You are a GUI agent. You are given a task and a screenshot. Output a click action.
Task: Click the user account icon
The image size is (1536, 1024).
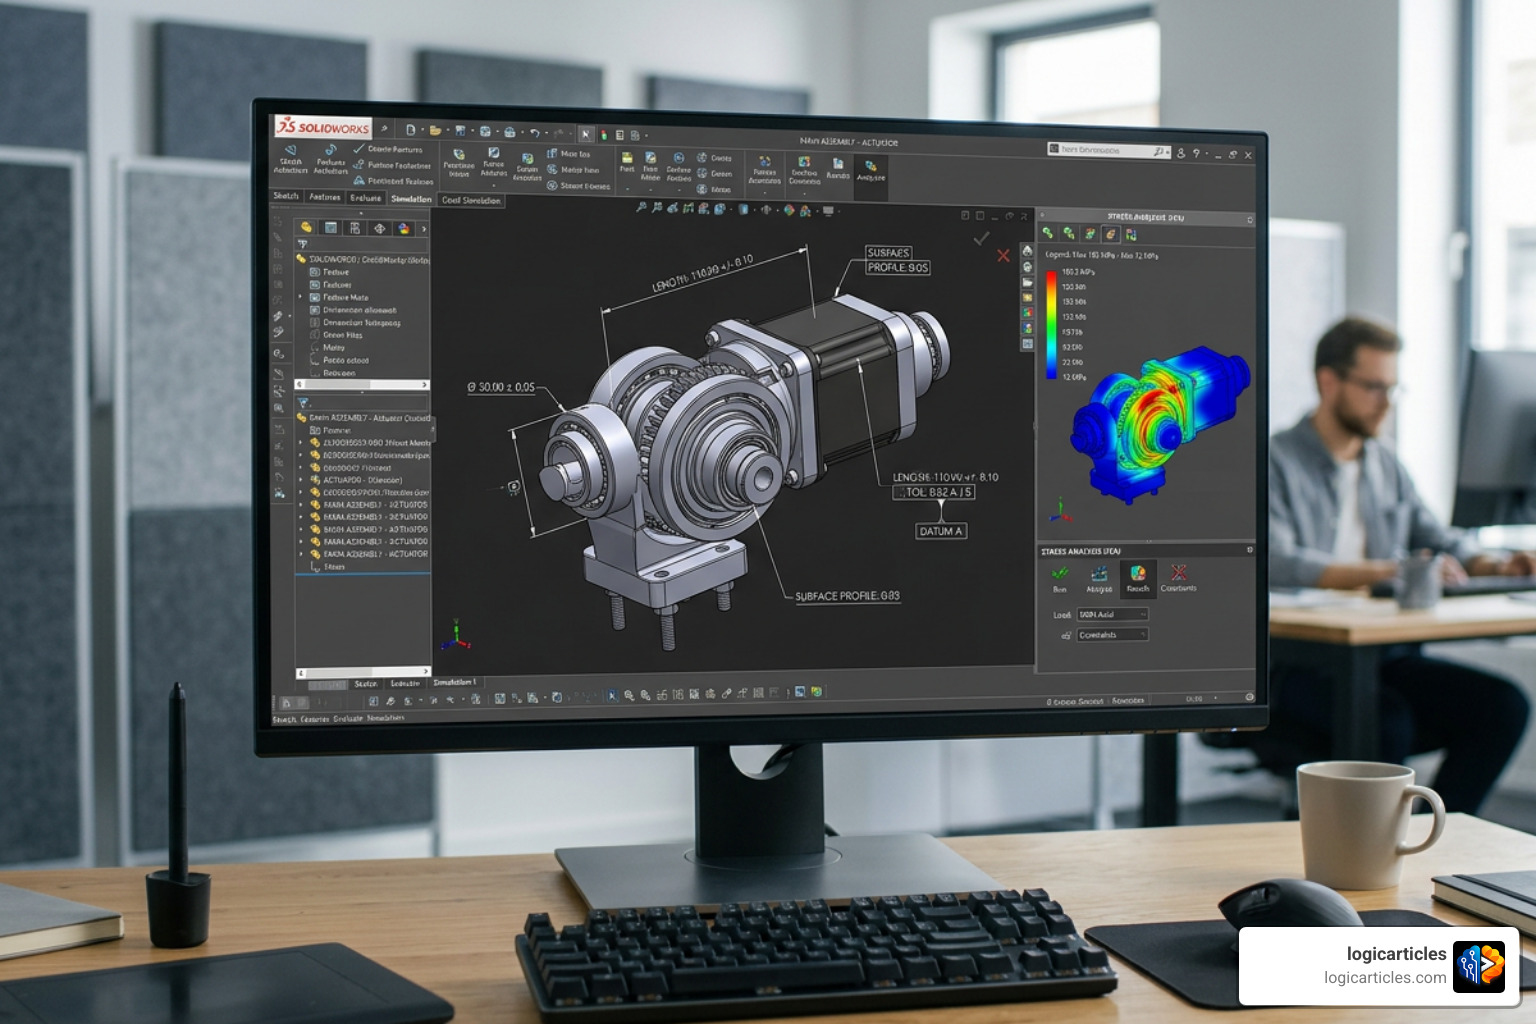(1181, 153)
